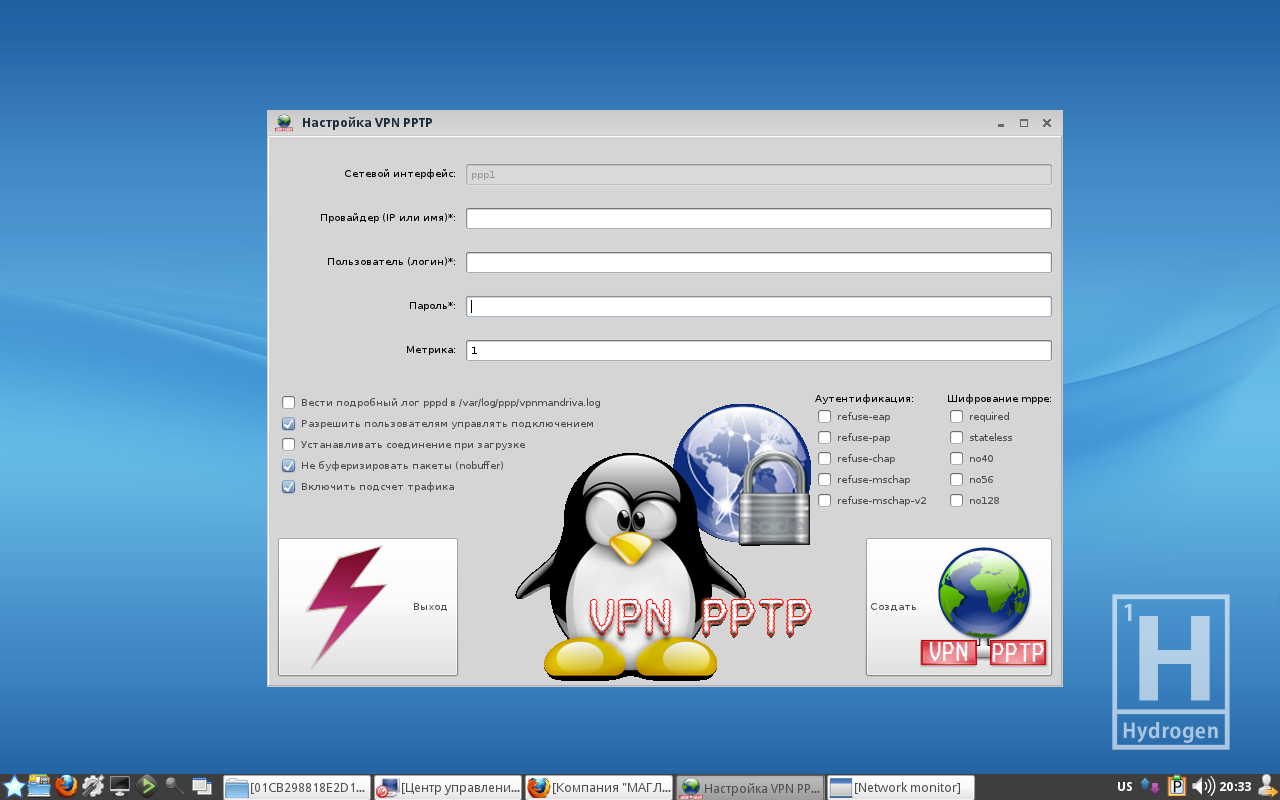Open the wrench and gear settings launcher

coord(93,786)
